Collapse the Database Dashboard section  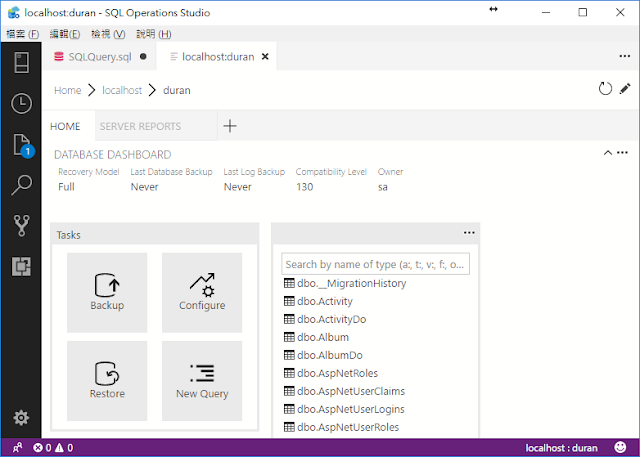tap(607, 153)
